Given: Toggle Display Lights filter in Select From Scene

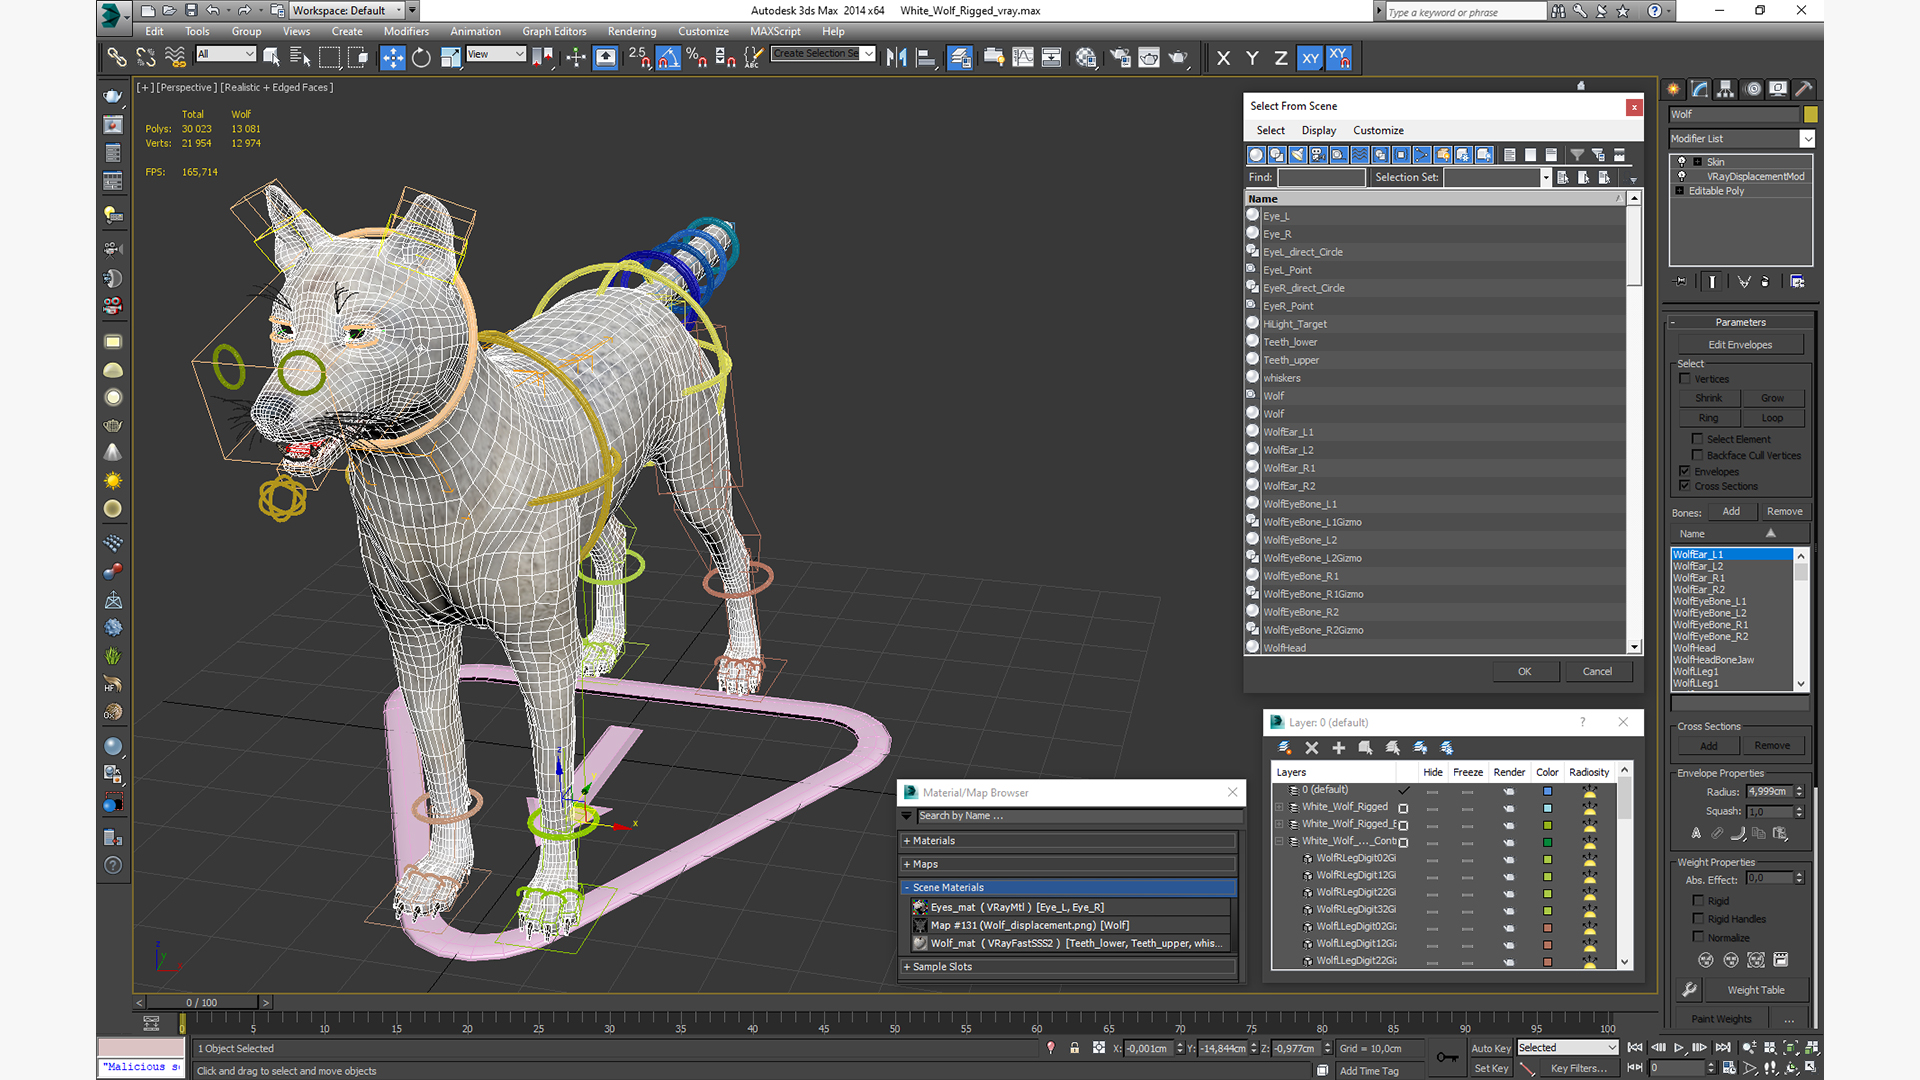Looking at the screenshot, I should [x=1298, y=155].
